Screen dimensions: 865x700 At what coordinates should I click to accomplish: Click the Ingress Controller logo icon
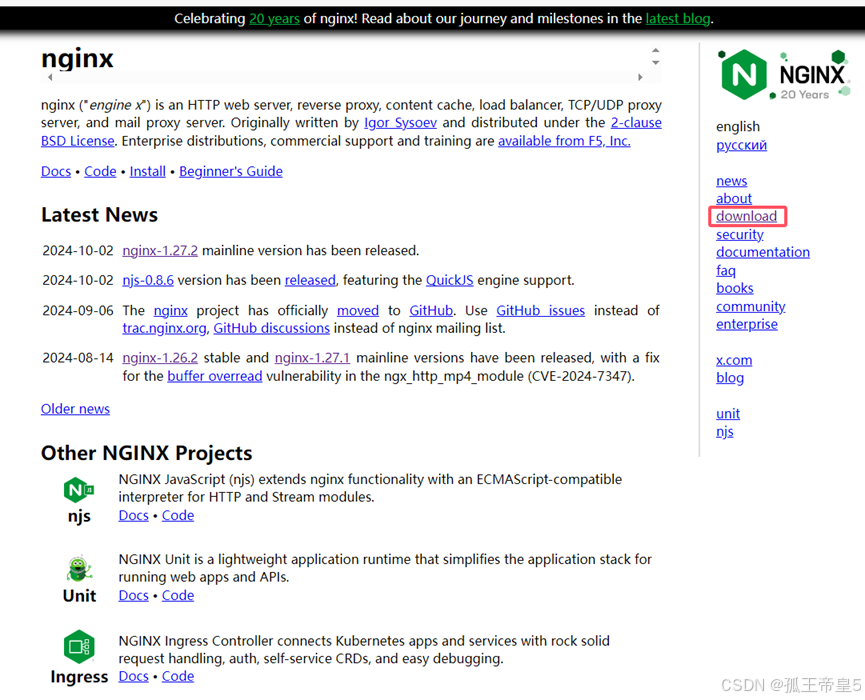coord(79,646)
